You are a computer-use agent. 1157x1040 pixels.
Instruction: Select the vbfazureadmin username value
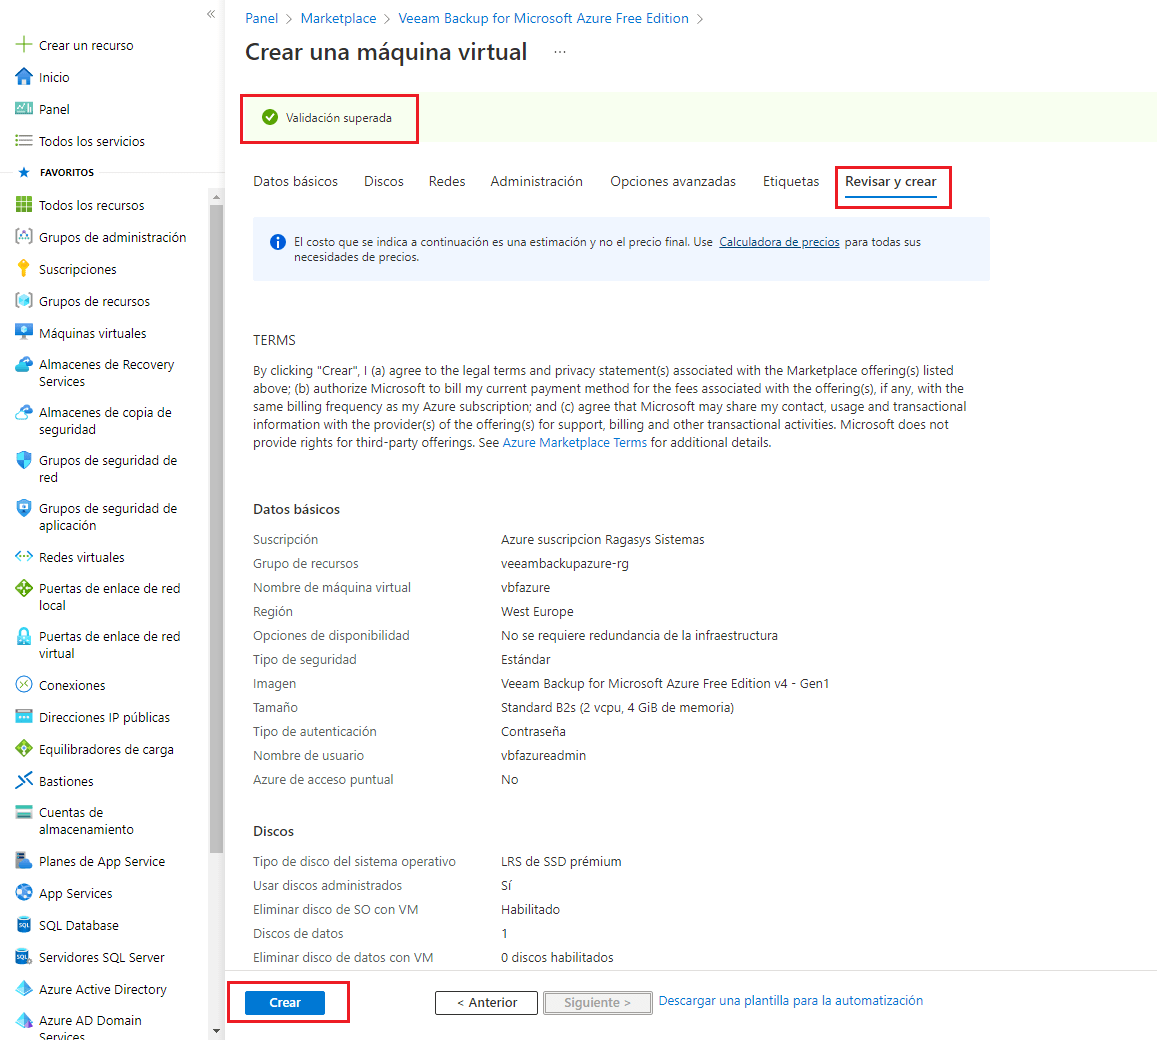coord(543,756)
